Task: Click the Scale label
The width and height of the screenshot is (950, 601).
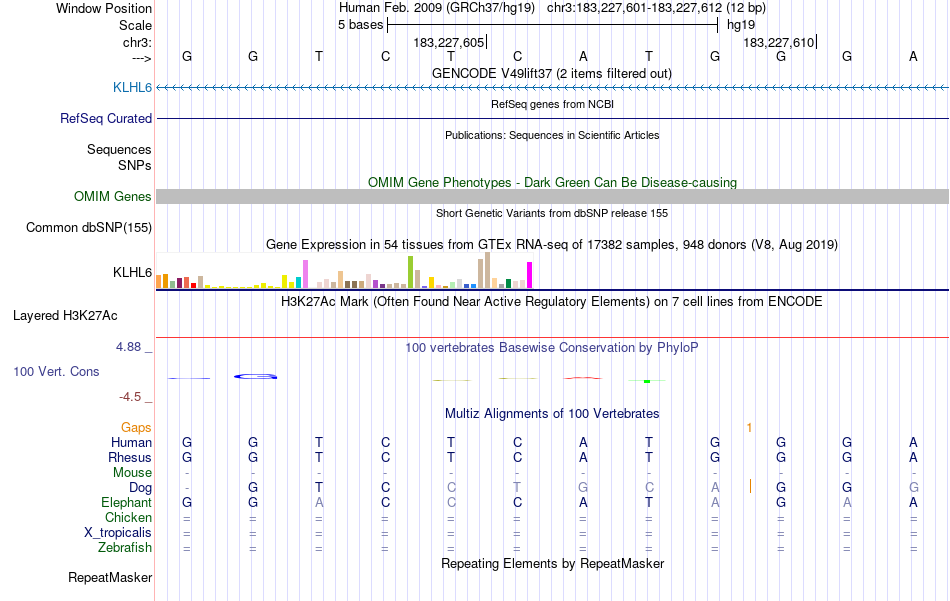Action: point(135,25)
